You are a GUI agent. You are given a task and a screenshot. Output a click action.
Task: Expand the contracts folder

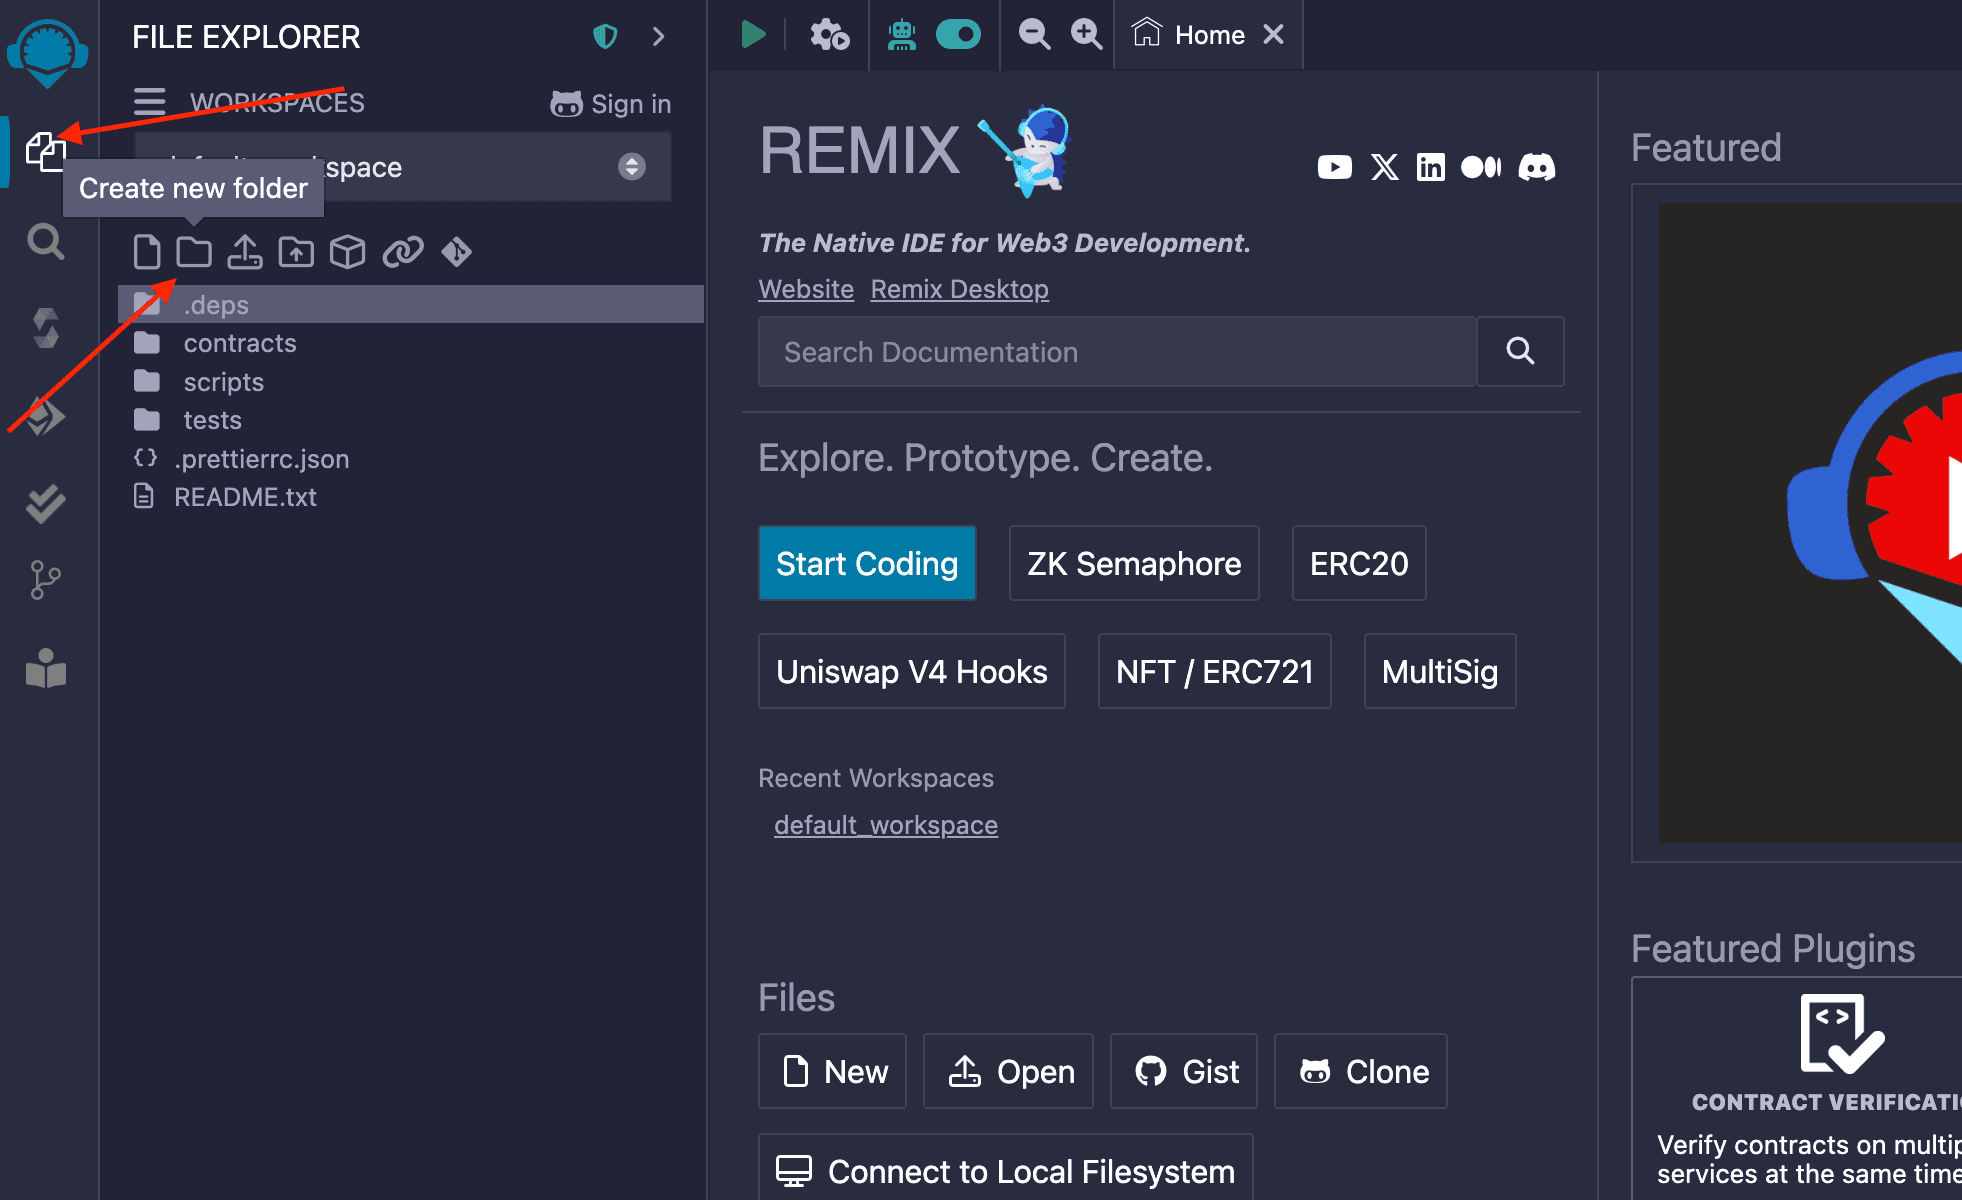pyautogui.click(x=410, y=343)
